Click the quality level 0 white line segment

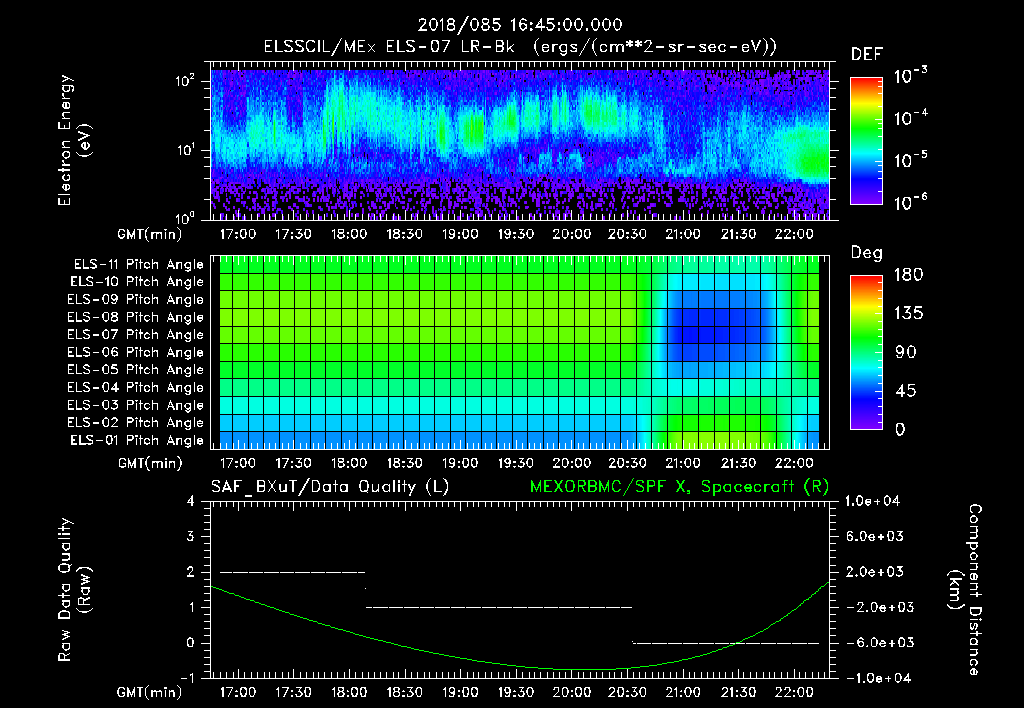(726, 643)
